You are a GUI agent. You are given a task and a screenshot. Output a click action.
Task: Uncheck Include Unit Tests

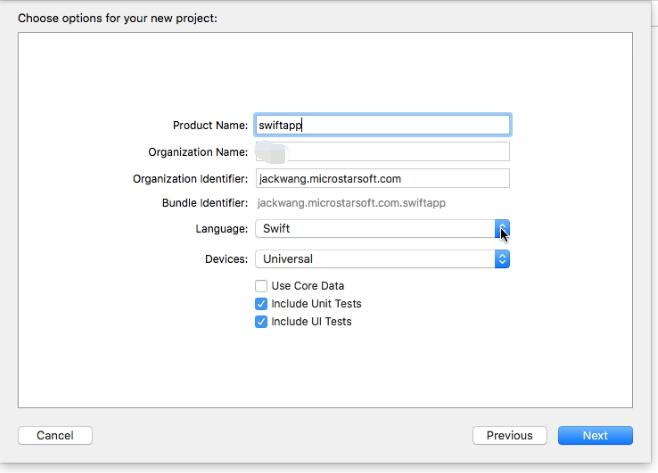coord(261,303)
